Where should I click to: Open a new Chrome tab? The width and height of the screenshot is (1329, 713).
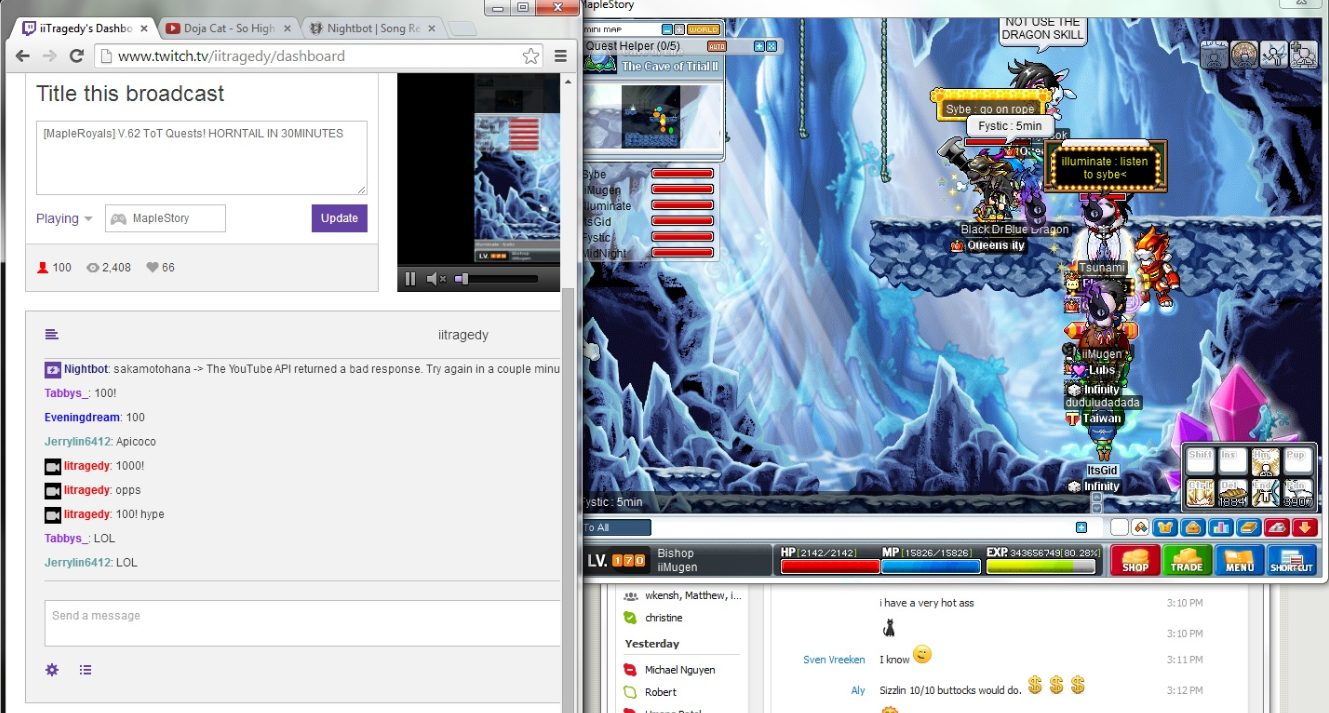pos(461,29)
